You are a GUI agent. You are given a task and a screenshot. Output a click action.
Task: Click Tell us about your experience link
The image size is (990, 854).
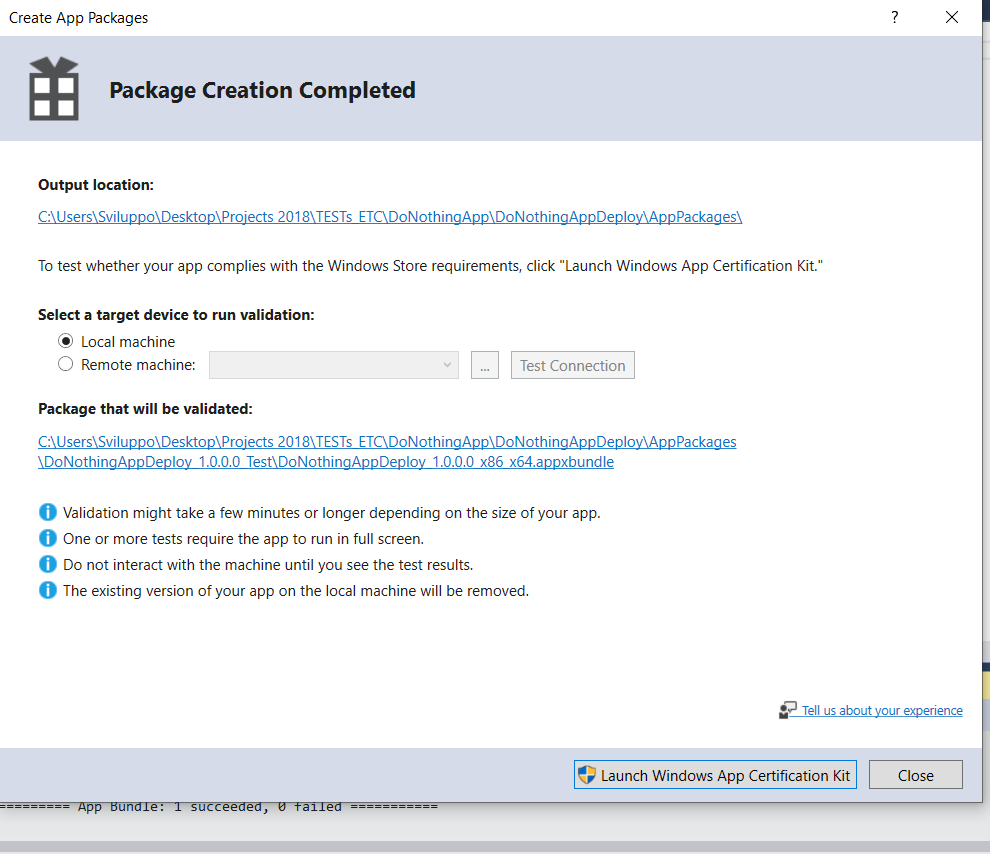point(882,710)
